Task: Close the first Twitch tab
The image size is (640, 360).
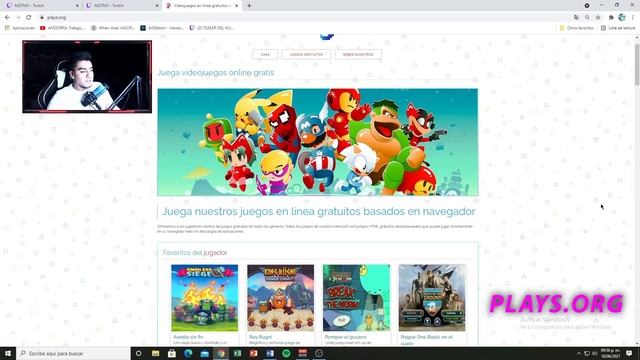Action: (x=77, y=6)
